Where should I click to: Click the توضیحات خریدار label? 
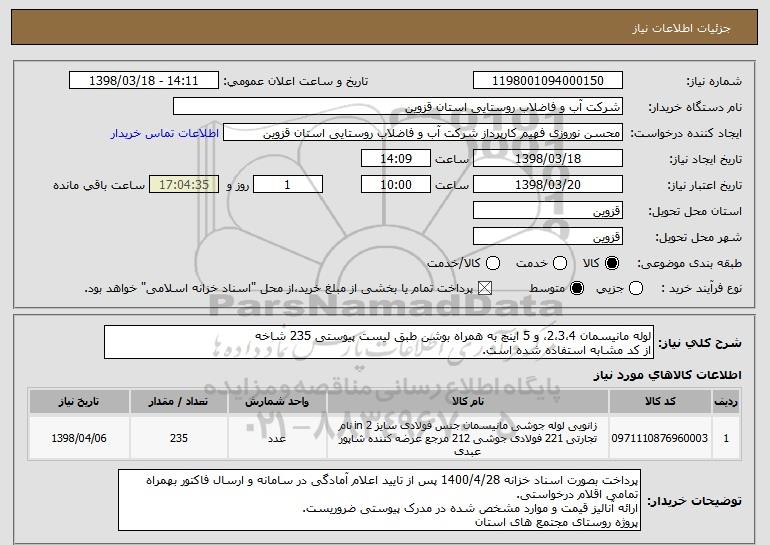point(694,501)
